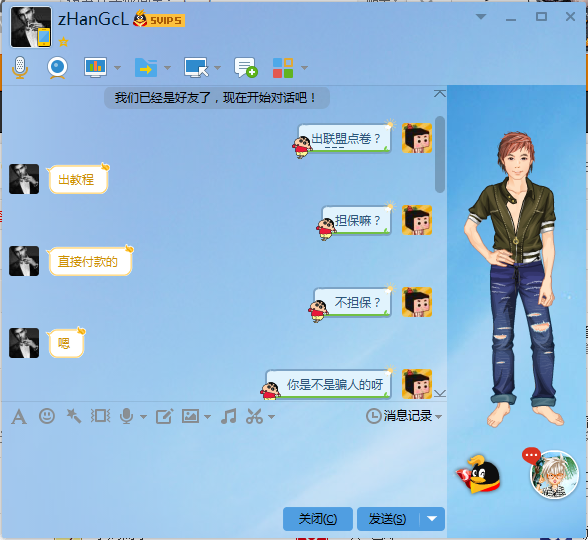Open zHanGcL's profile avatar in header
Image resolution: width=588 pixels, height=540 pixels.
[31, 27]
